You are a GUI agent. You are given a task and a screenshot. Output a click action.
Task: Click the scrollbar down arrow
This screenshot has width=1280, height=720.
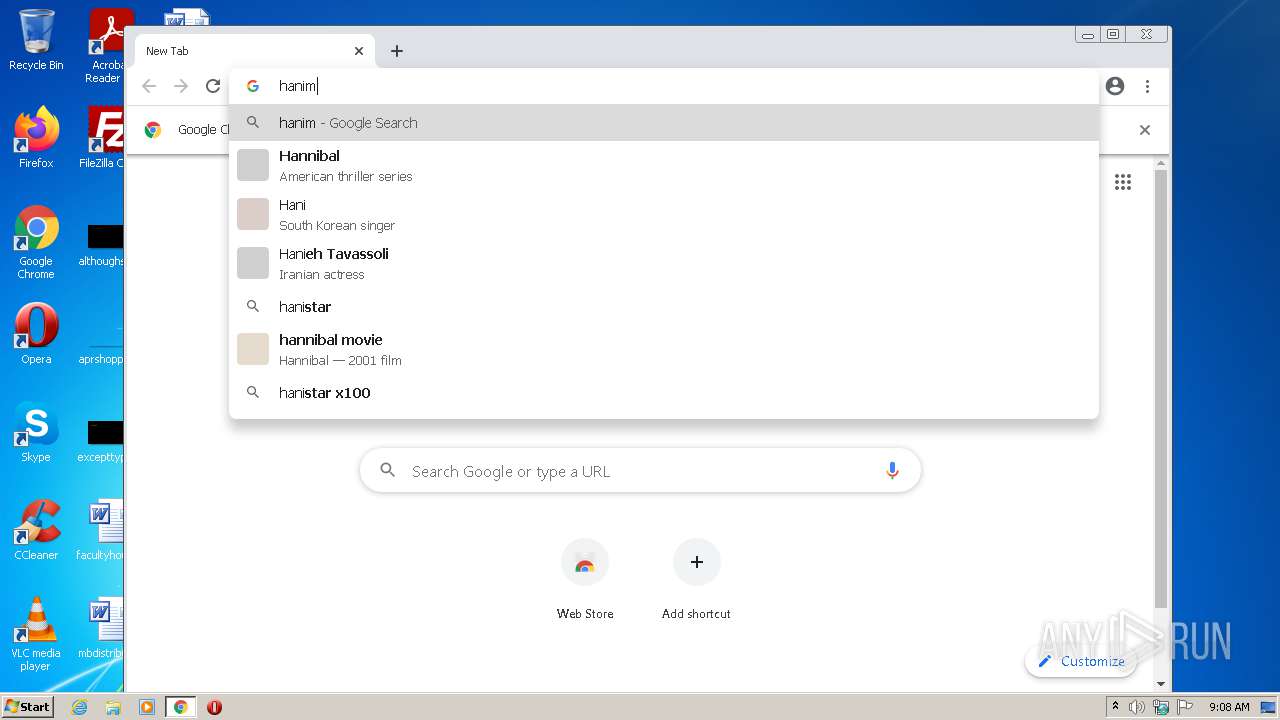tap(1161, 684)
